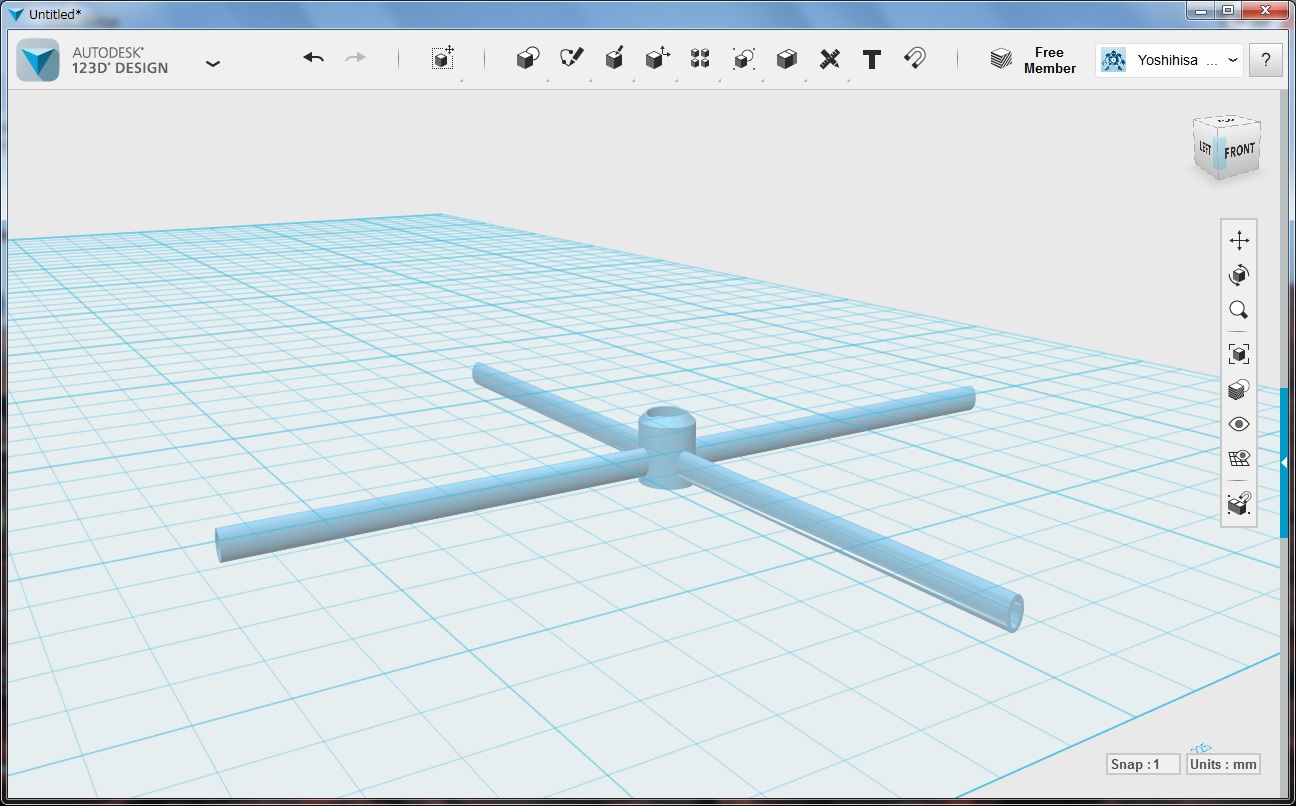Click the Free Member label
The width and height of the screenshot is (1296, 806).
pyautogui.click(x=1050, y=60)
